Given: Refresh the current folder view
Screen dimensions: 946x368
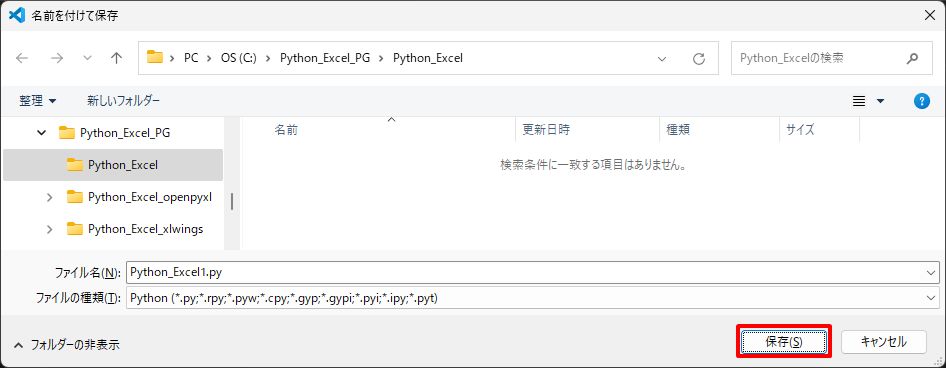Looking at the screenshot, I should click(x=699, y=59).
